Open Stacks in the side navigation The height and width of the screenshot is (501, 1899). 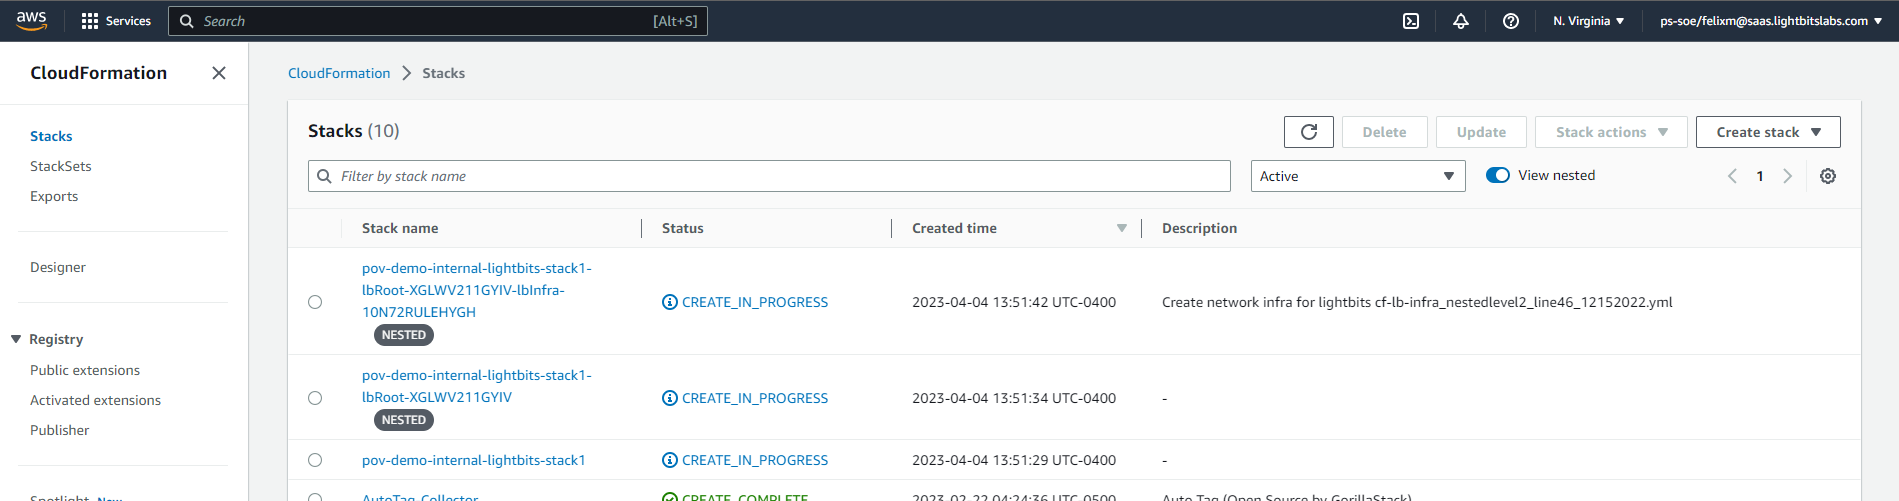pos(51,136)
